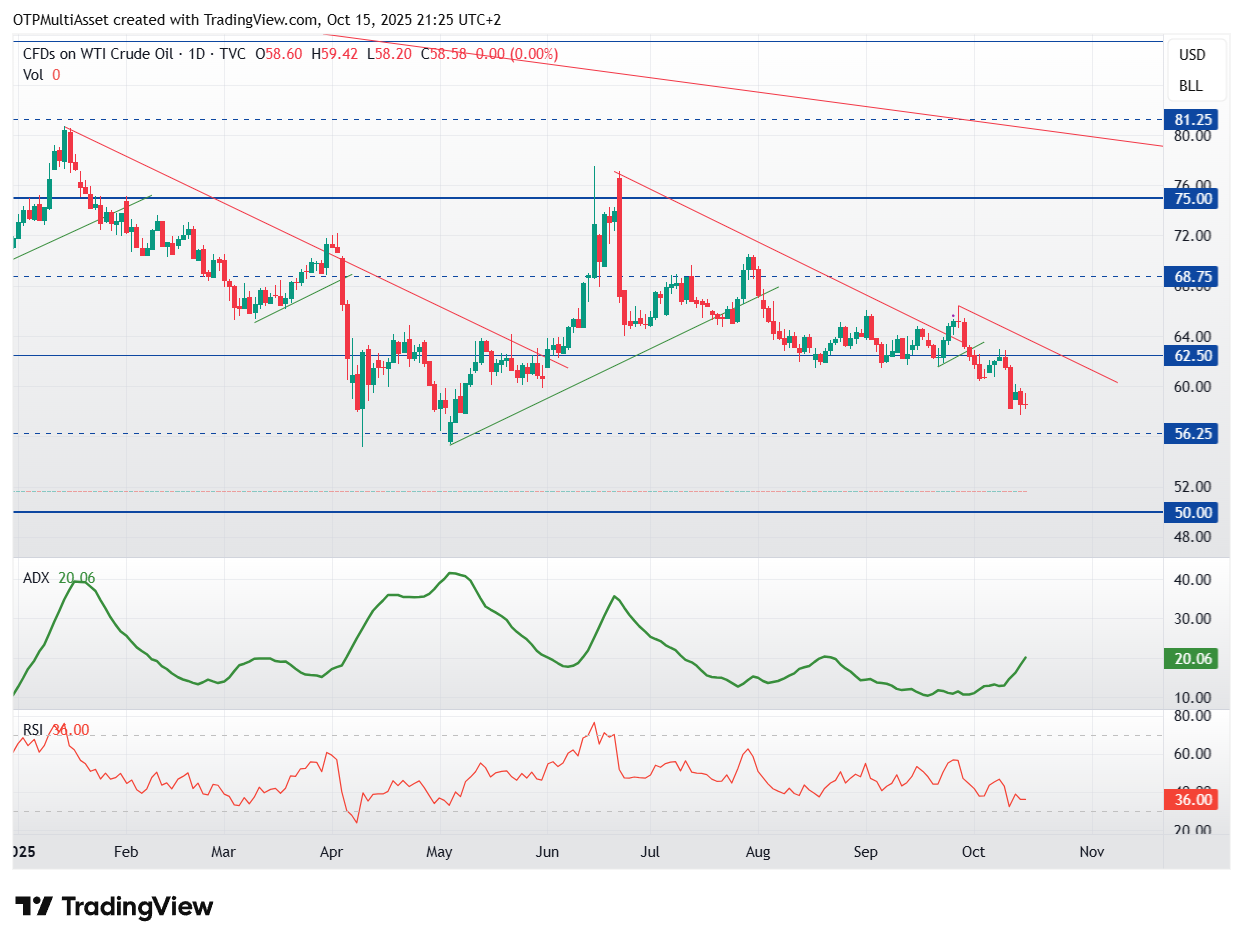1243x944 pixels.
Task: Click the 30.00 tick on ADX axis
Action: click(1194, 619)
